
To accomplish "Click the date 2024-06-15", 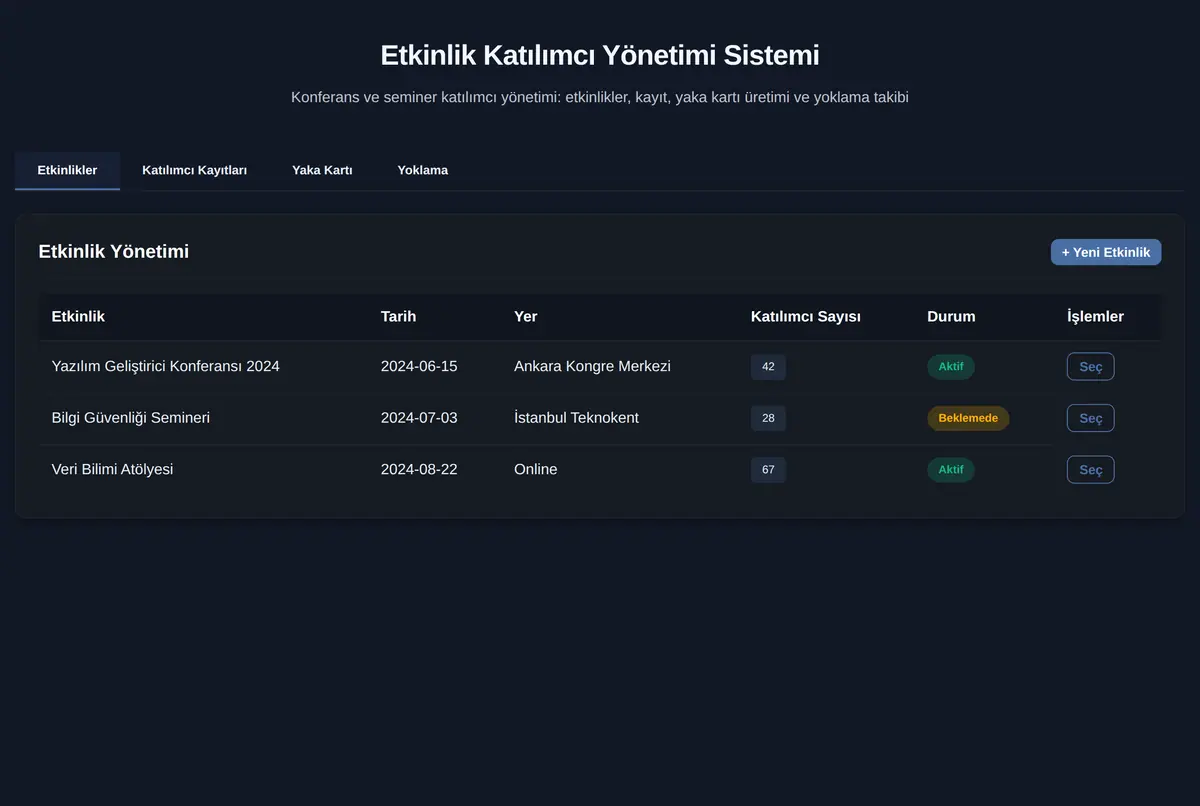I will coord(419,367).
